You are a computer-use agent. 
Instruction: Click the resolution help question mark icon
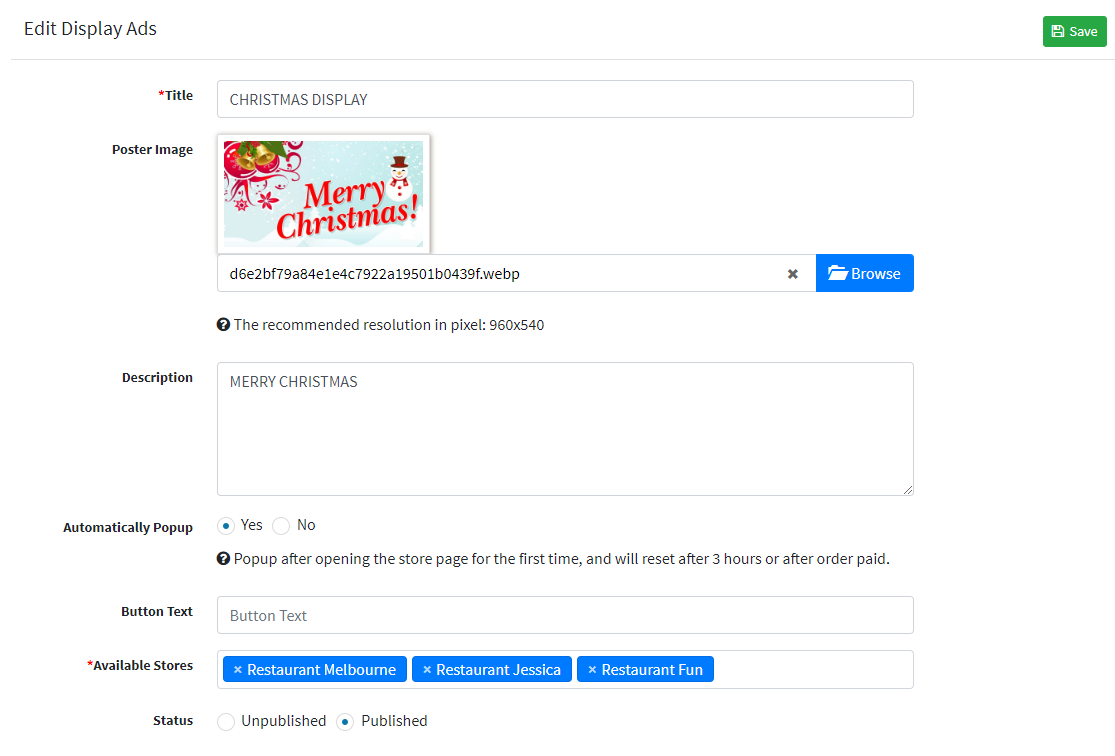223,325
